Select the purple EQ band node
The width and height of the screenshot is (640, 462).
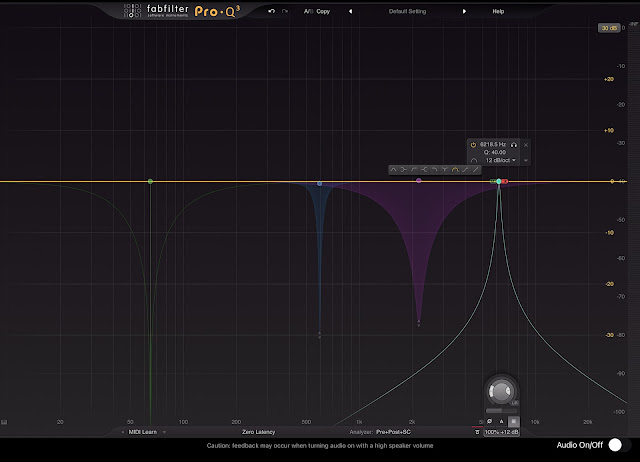418,180
